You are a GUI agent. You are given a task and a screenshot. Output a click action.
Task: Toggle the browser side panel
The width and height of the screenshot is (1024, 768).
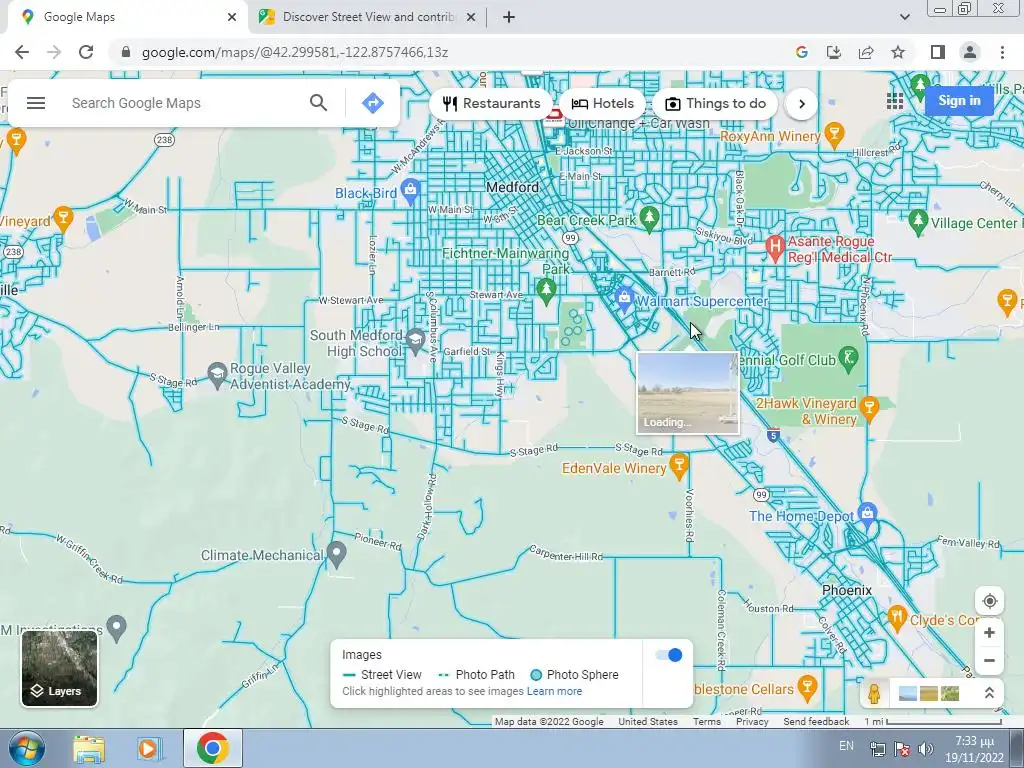point(938,52)
